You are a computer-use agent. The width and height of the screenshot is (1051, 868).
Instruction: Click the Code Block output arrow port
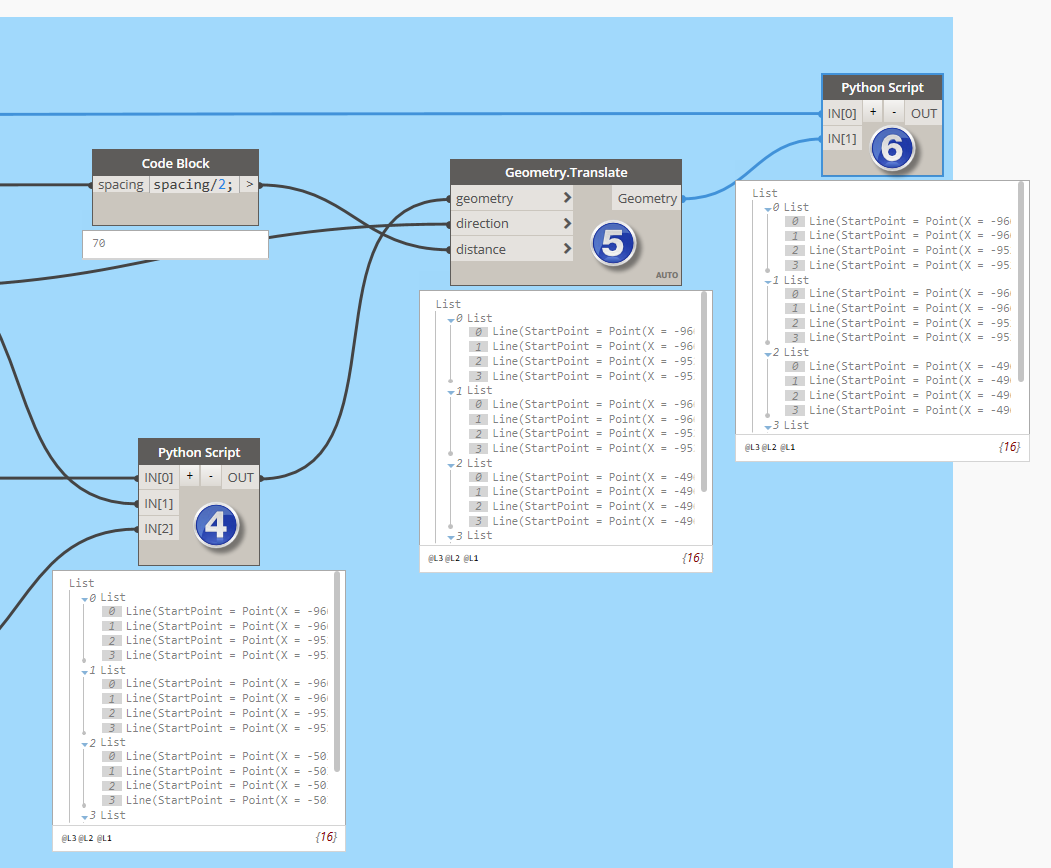point(249,184)
